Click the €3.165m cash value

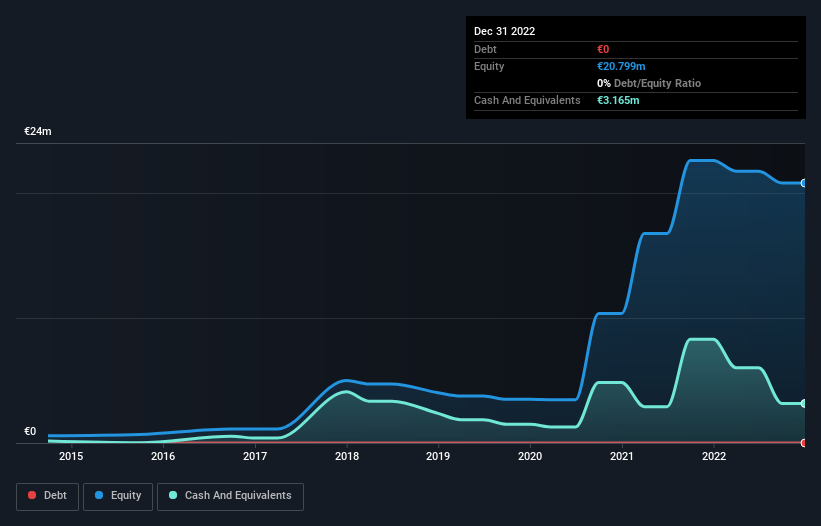[618, 100]
